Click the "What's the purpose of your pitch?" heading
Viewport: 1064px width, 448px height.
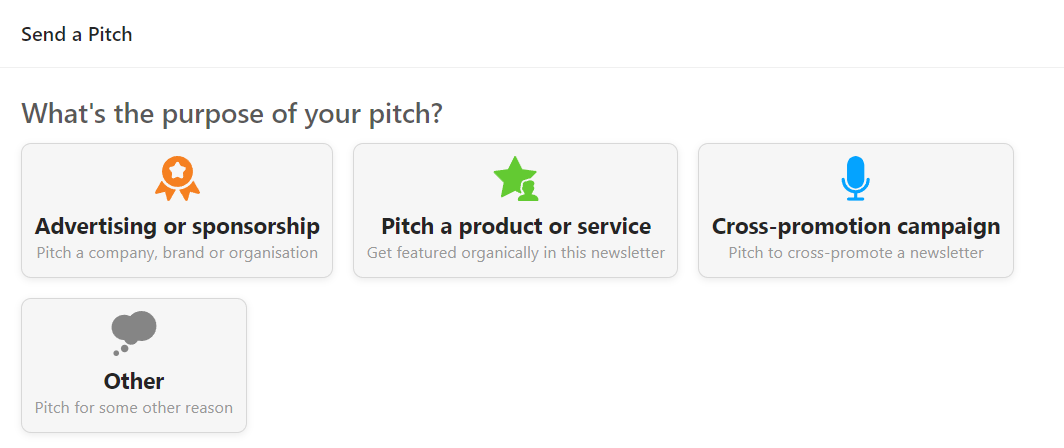coord(232,113)
